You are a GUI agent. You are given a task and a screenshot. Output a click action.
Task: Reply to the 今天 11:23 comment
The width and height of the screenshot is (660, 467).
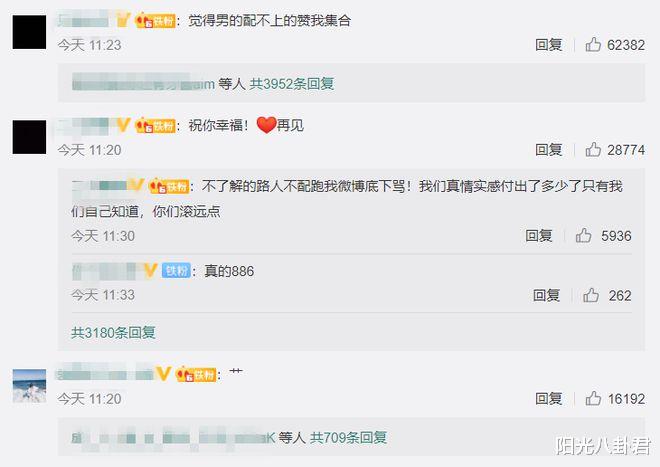549,45
